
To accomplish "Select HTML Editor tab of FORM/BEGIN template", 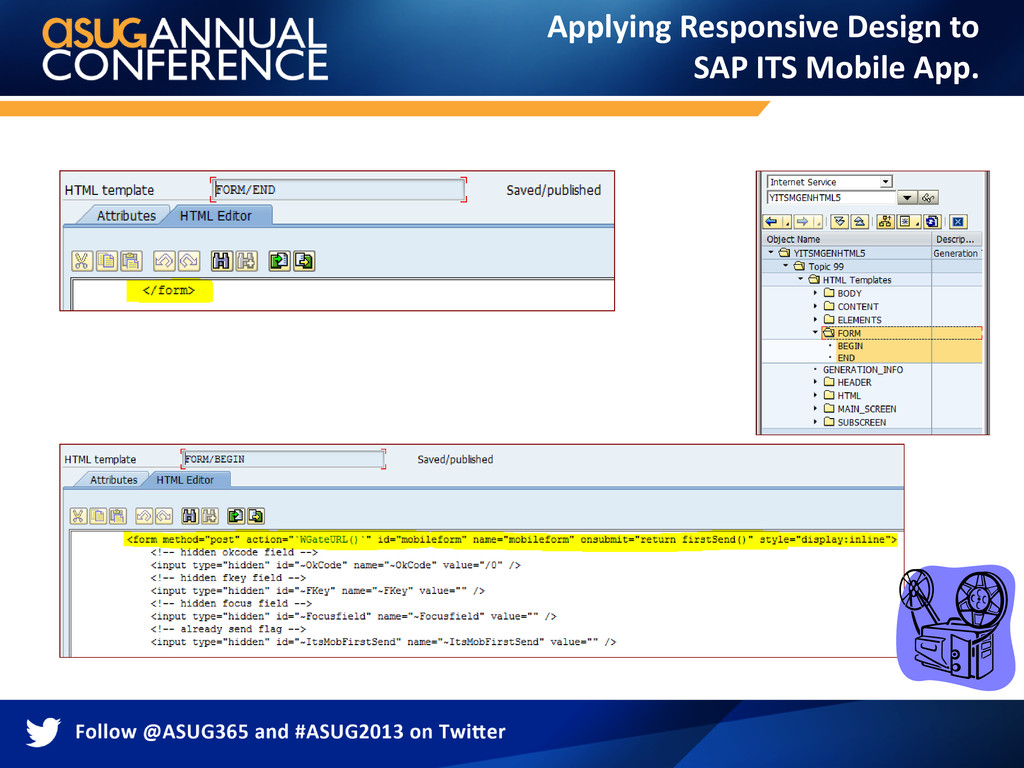I will click(185, 480).
